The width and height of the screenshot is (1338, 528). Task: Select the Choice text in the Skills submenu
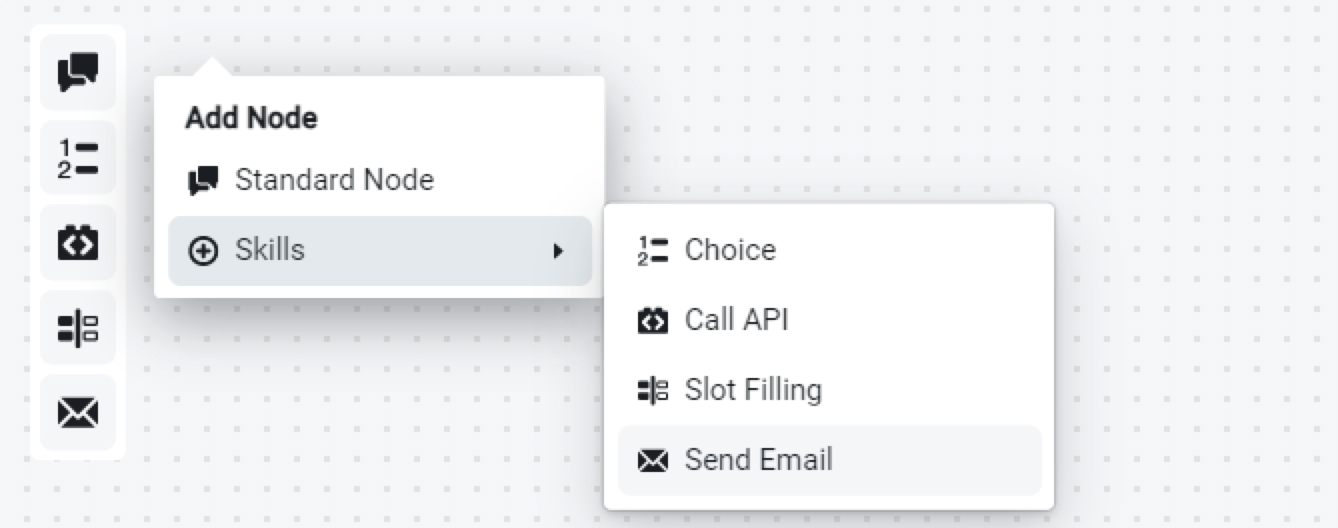(x=730, y=250)
